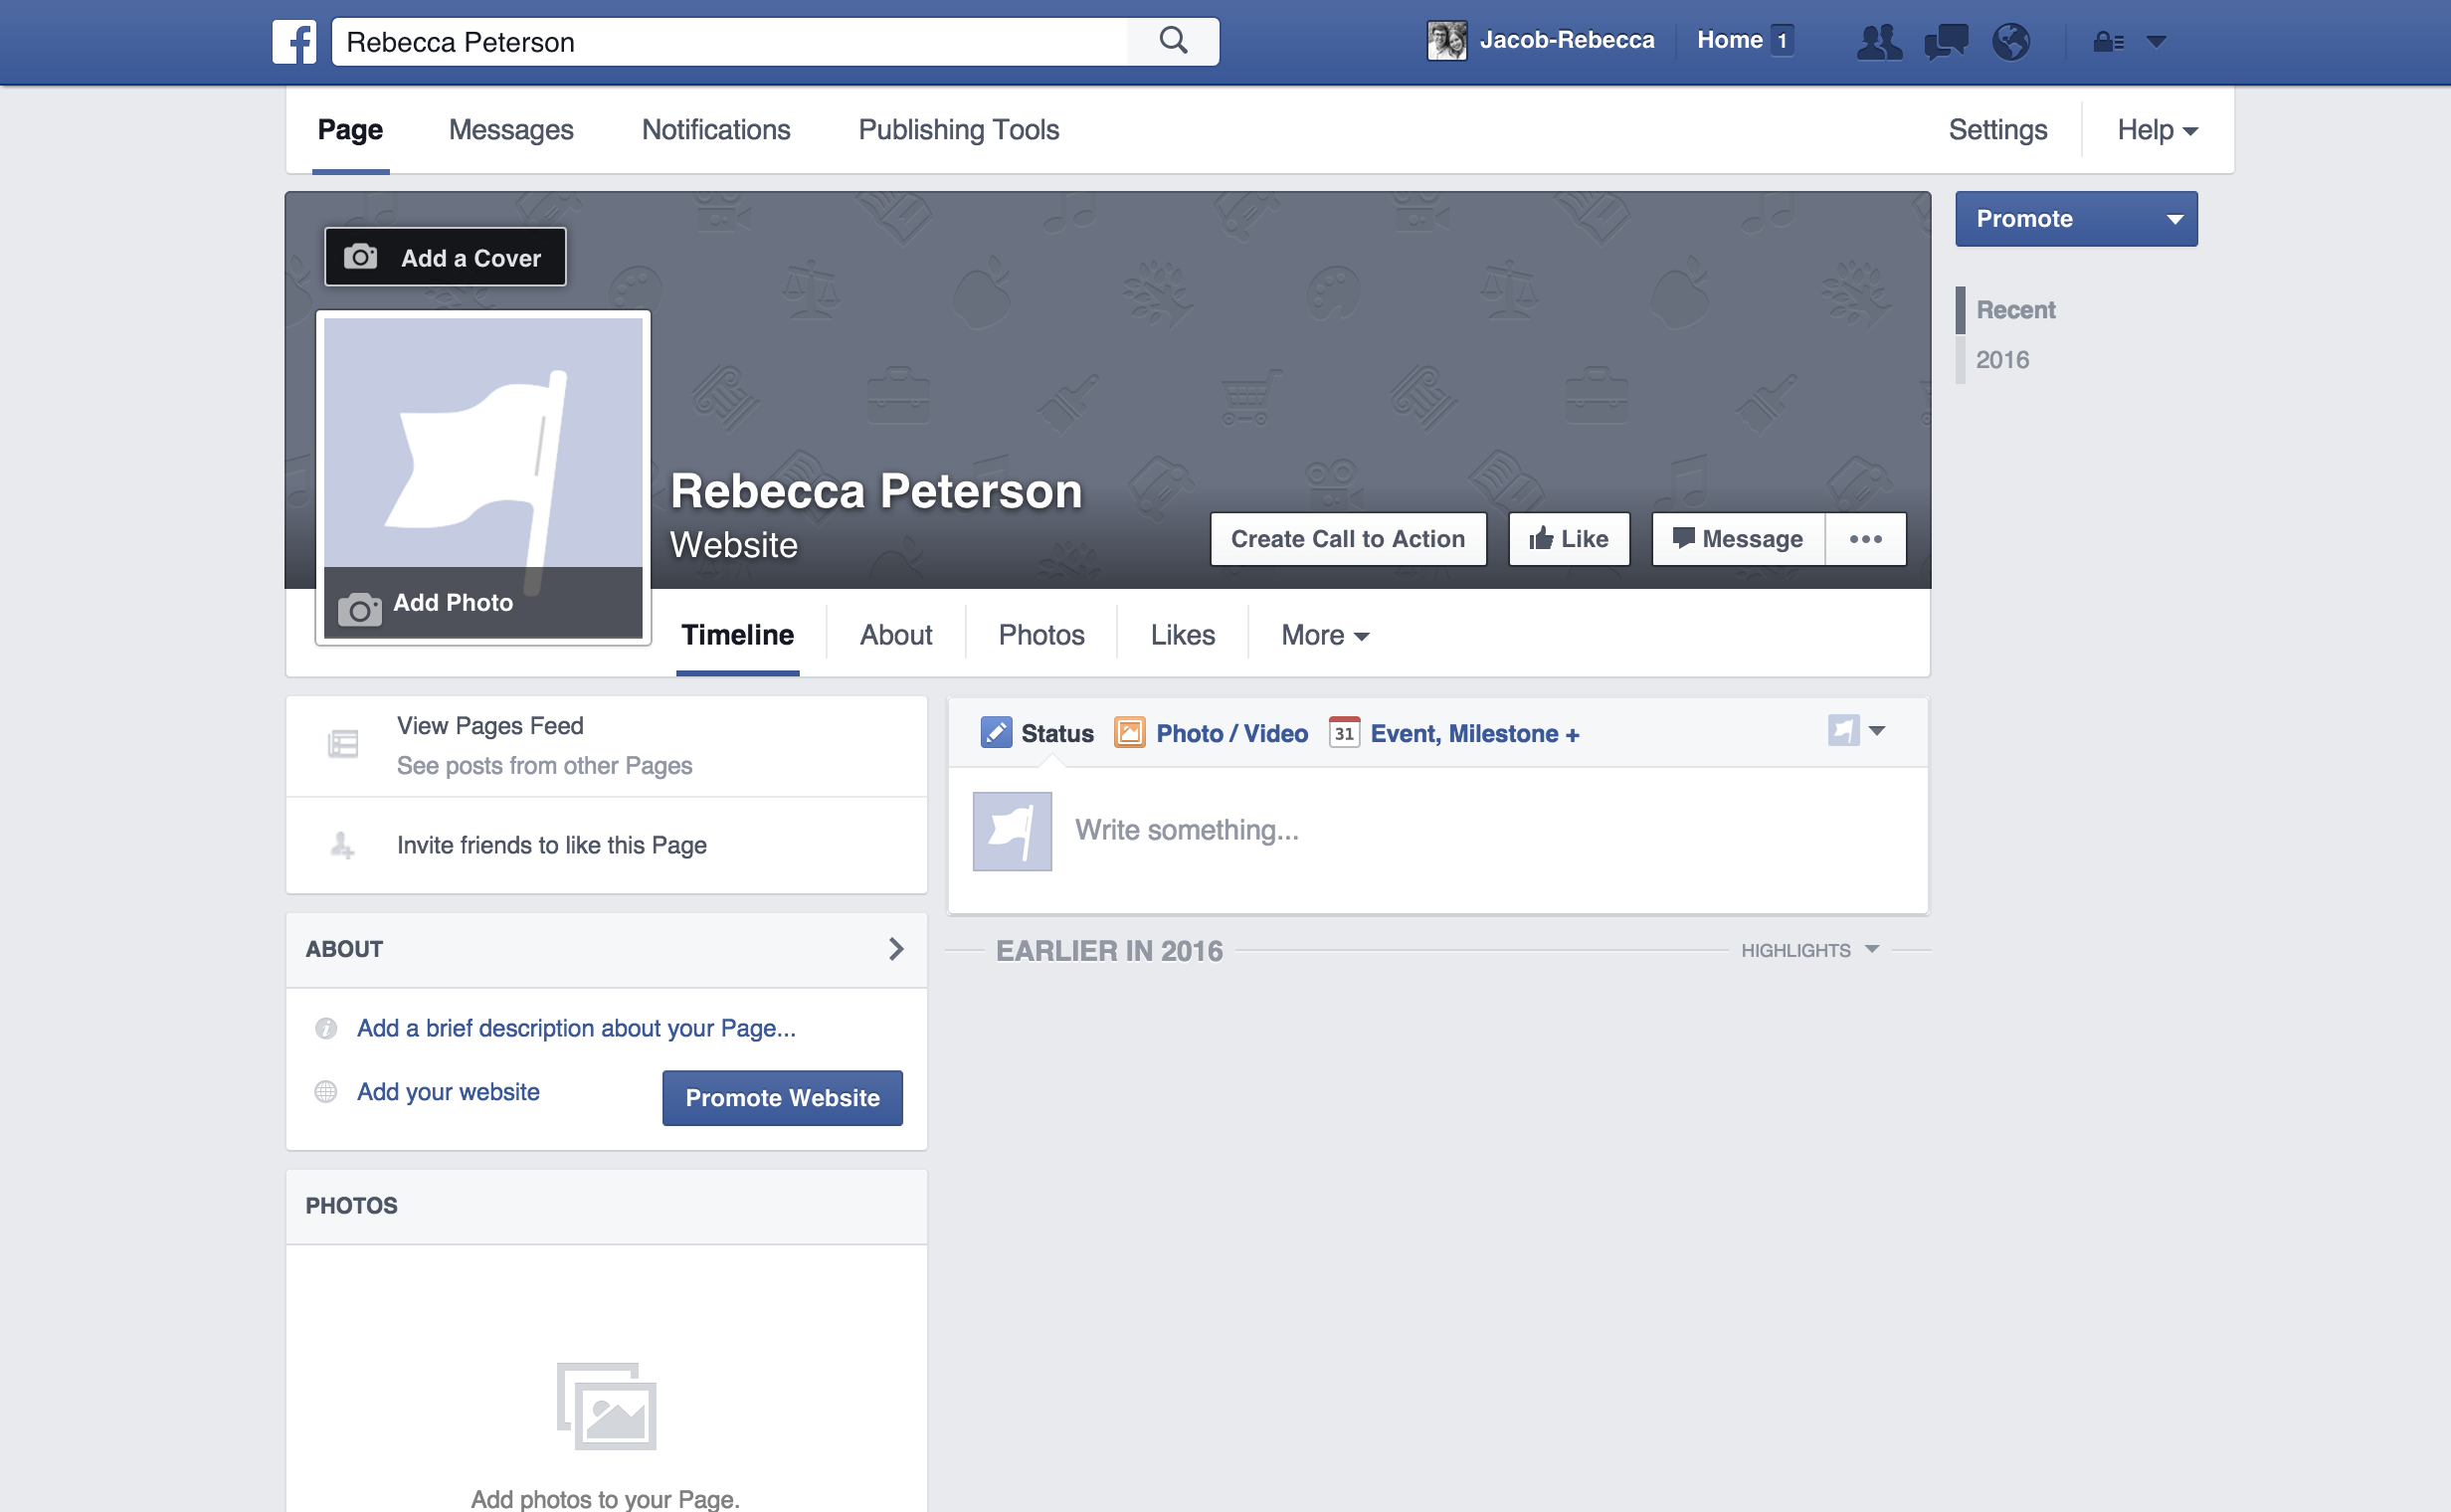
Task: Click the search magnifier icon
Action: tap(1173, 41)
